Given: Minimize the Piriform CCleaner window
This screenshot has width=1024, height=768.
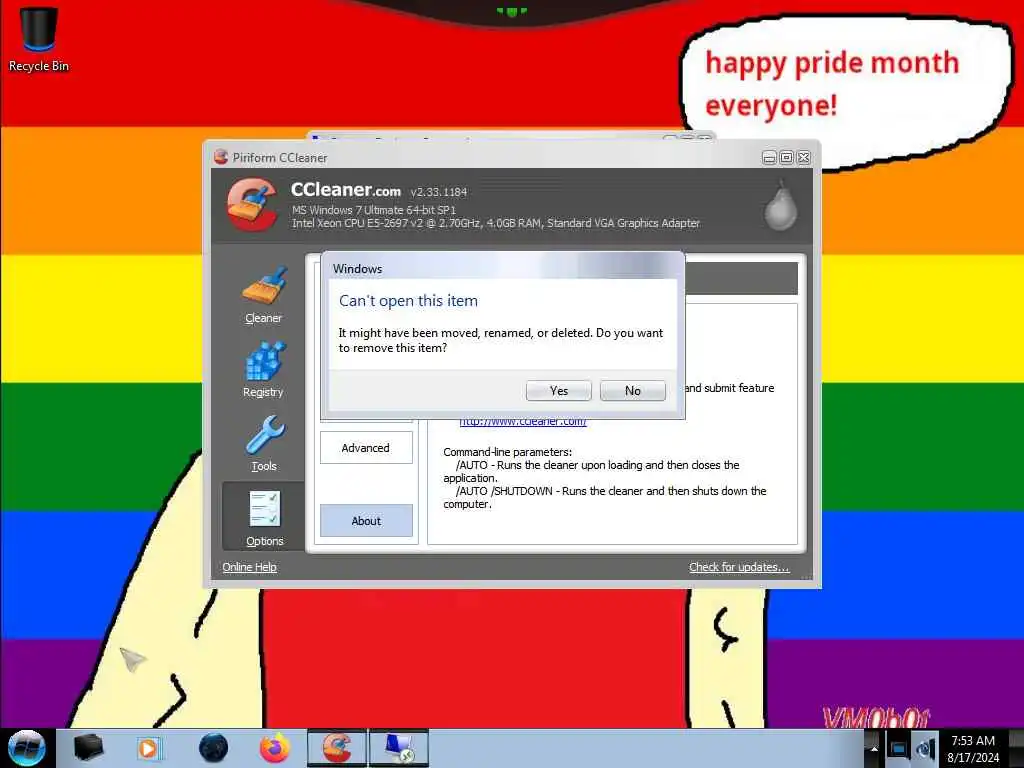Looking at the screenshot, I should coord(769,157).
